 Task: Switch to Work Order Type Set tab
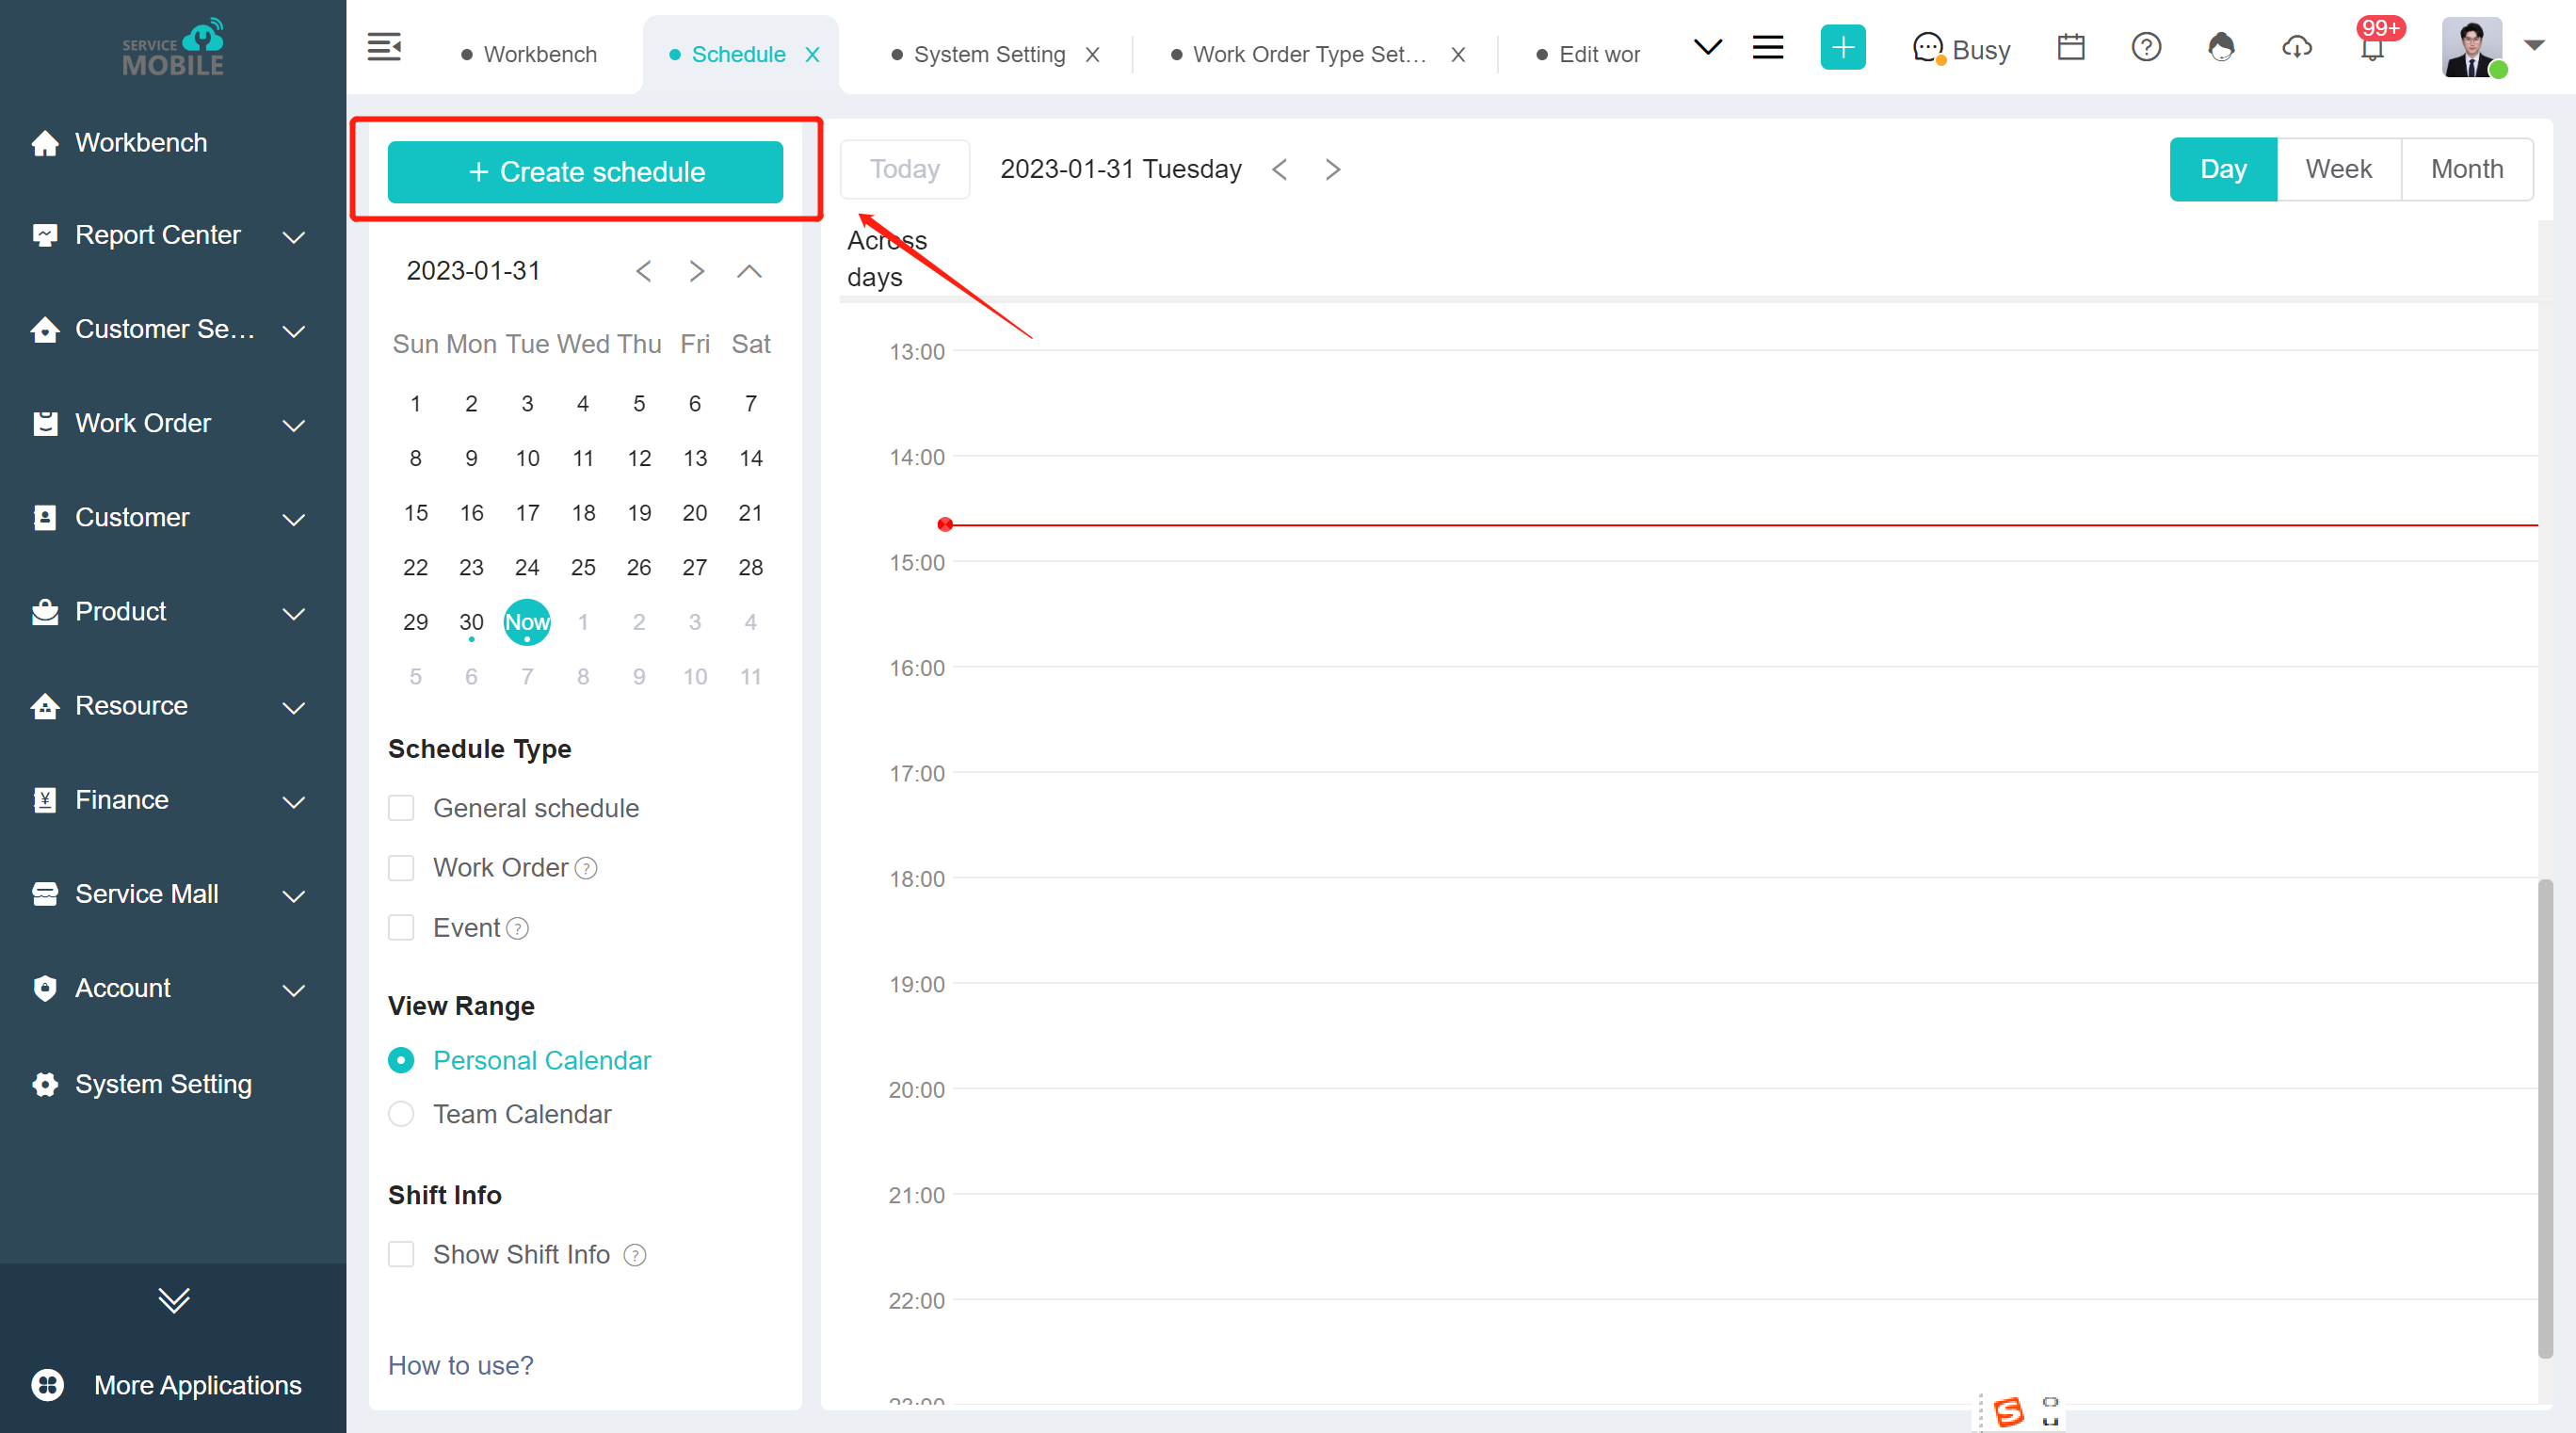1299,55
